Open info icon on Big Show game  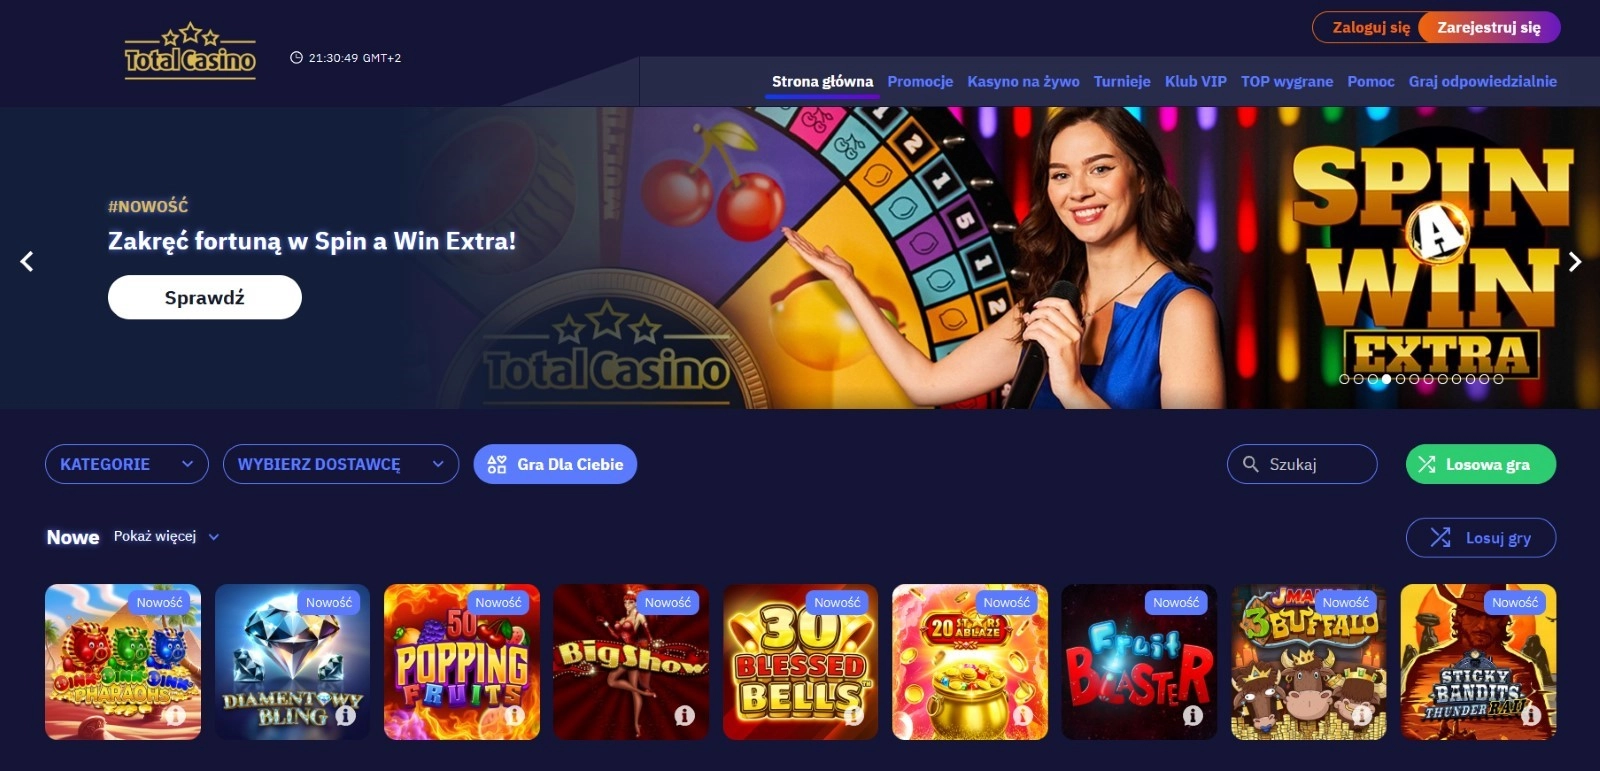tap(685, 715)
